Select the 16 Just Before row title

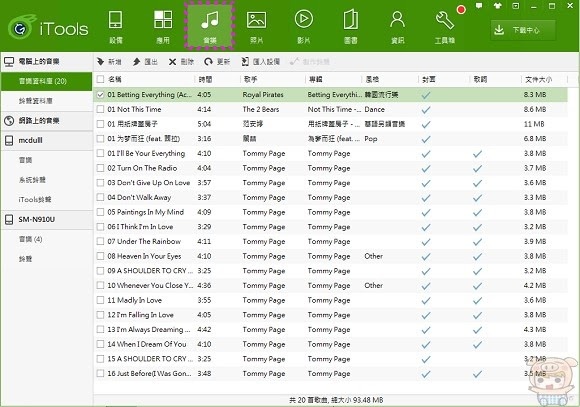149,373
